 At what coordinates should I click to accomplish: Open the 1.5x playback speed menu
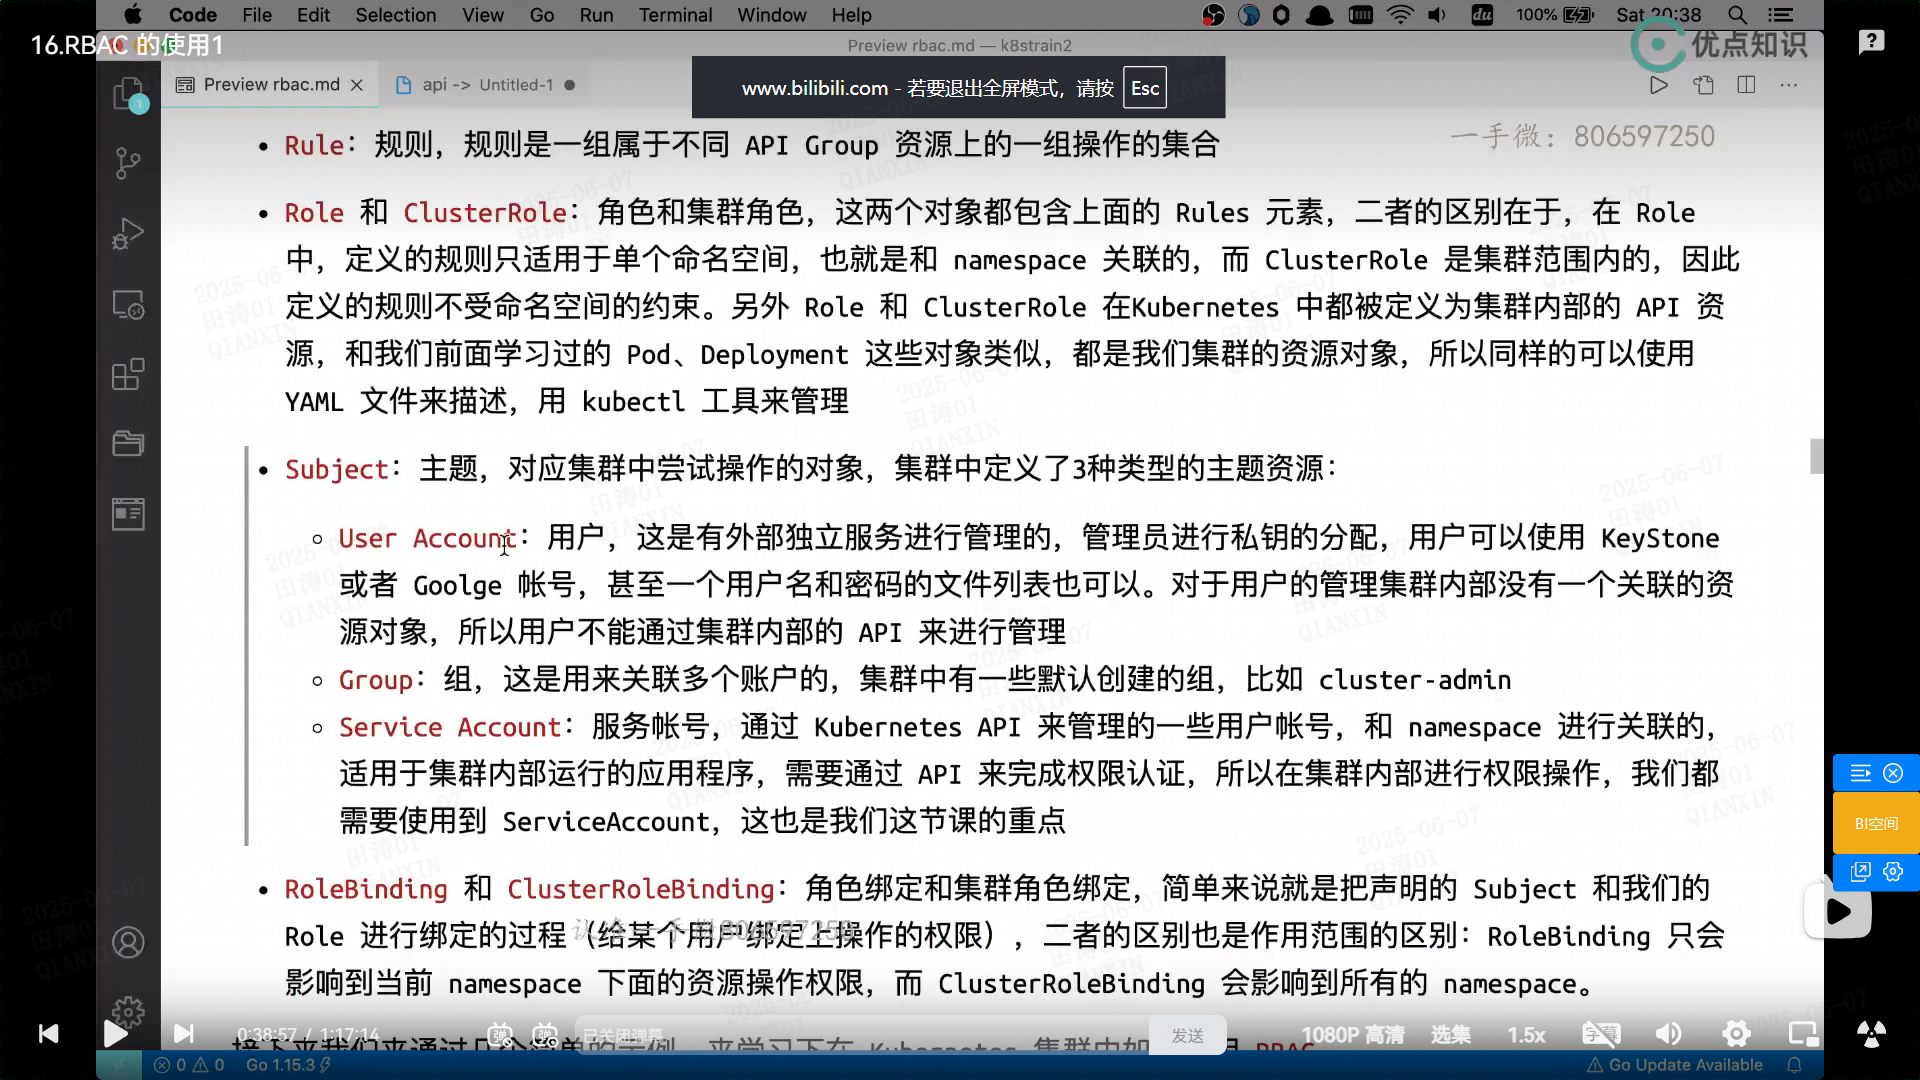[1526, 1035]
